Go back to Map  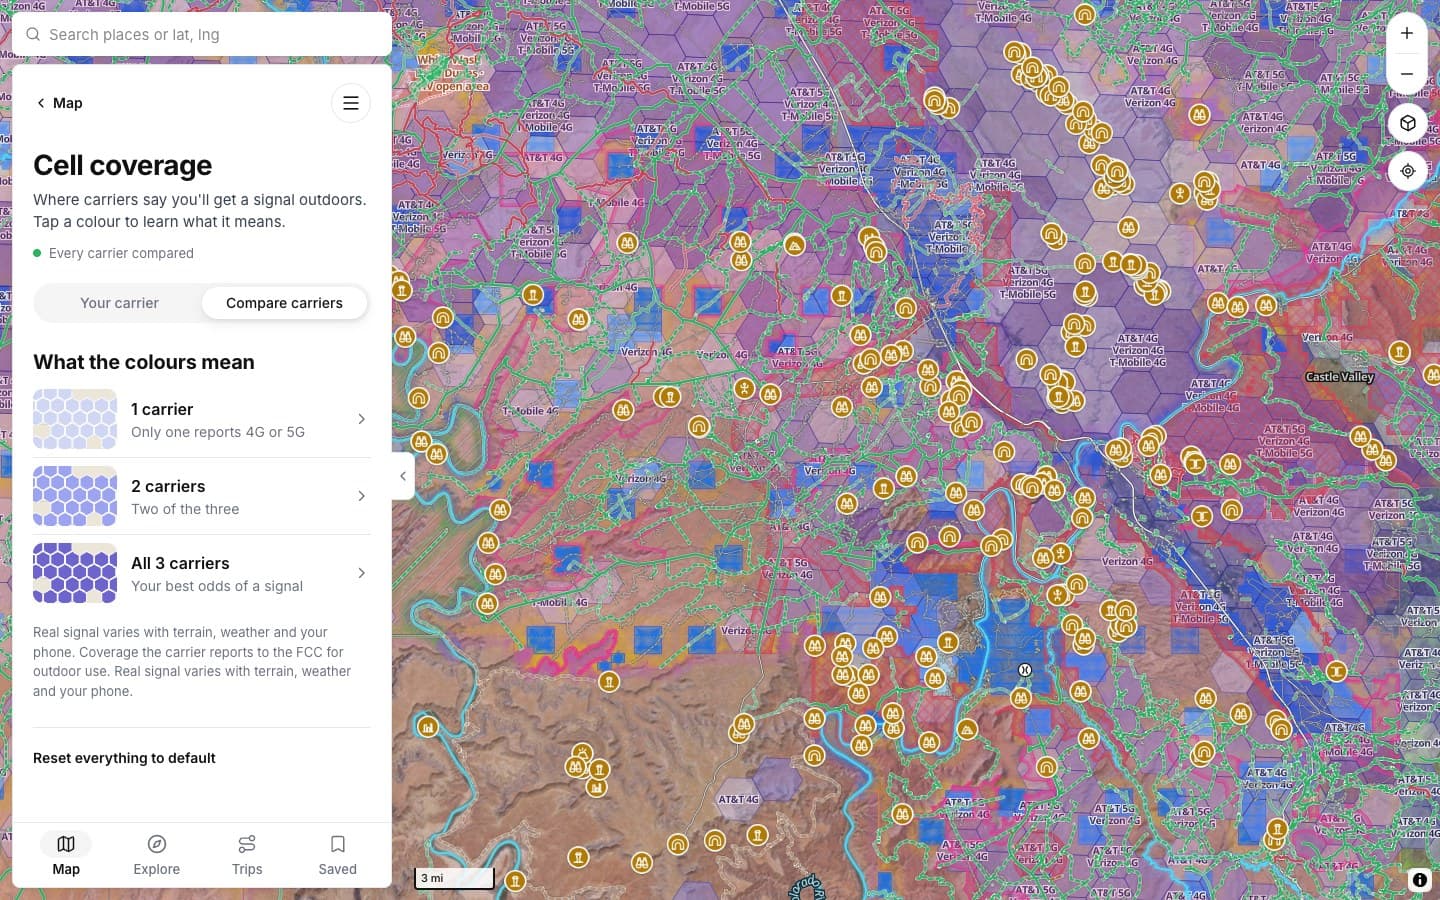59,103
